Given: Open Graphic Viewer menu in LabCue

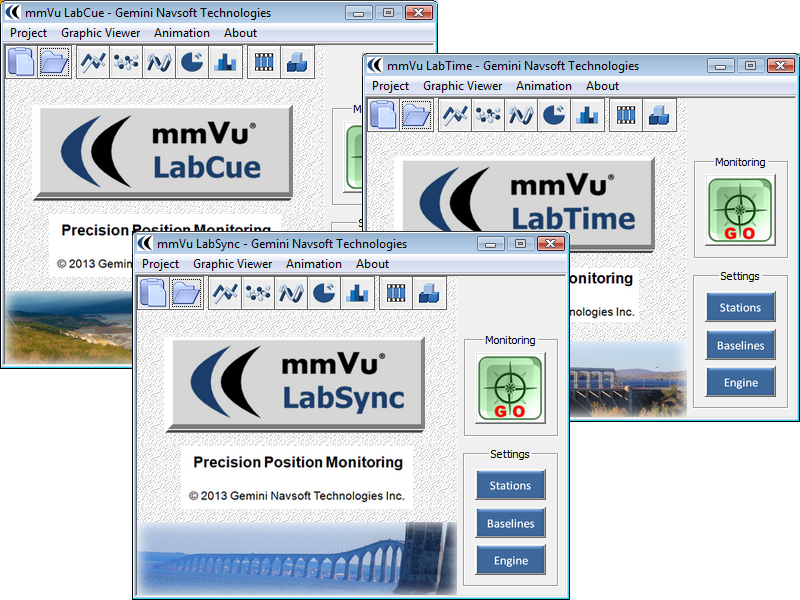Looking at the screenshot, I should pyautogui.click(x=101, y=33).
